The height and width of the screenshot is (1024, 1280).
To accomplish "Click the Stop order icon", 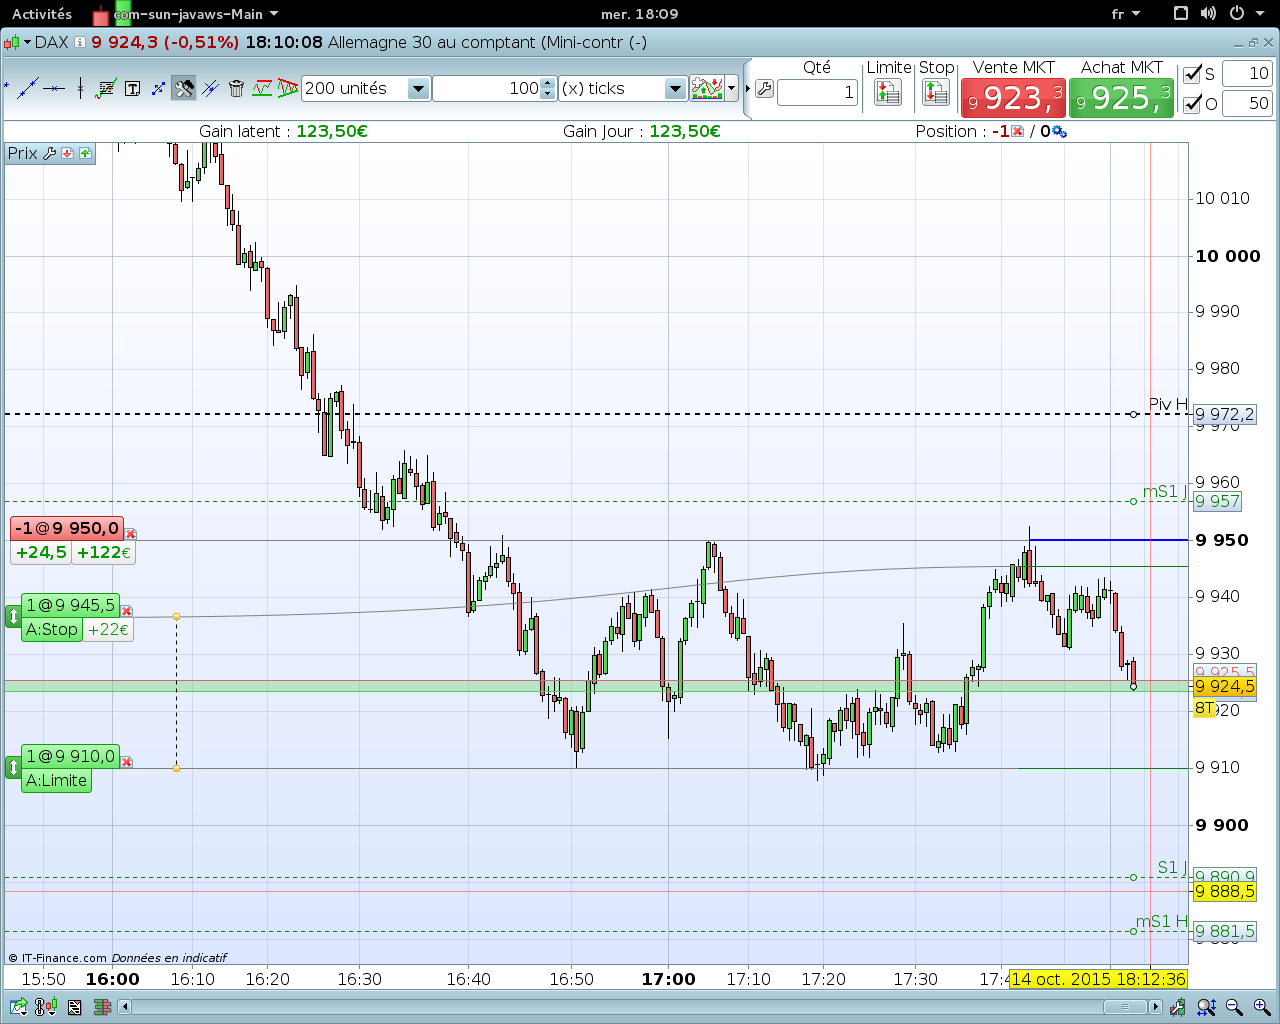I will pos(936,92).
